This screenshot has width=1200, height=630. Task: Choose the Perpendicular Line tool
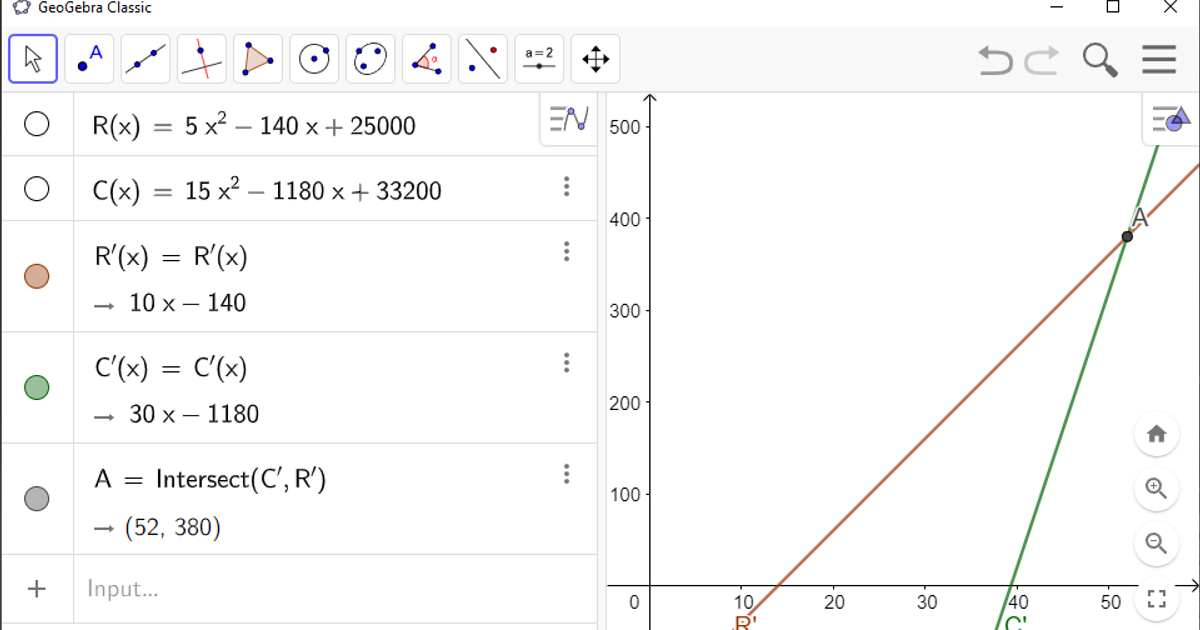coord(200,58)
